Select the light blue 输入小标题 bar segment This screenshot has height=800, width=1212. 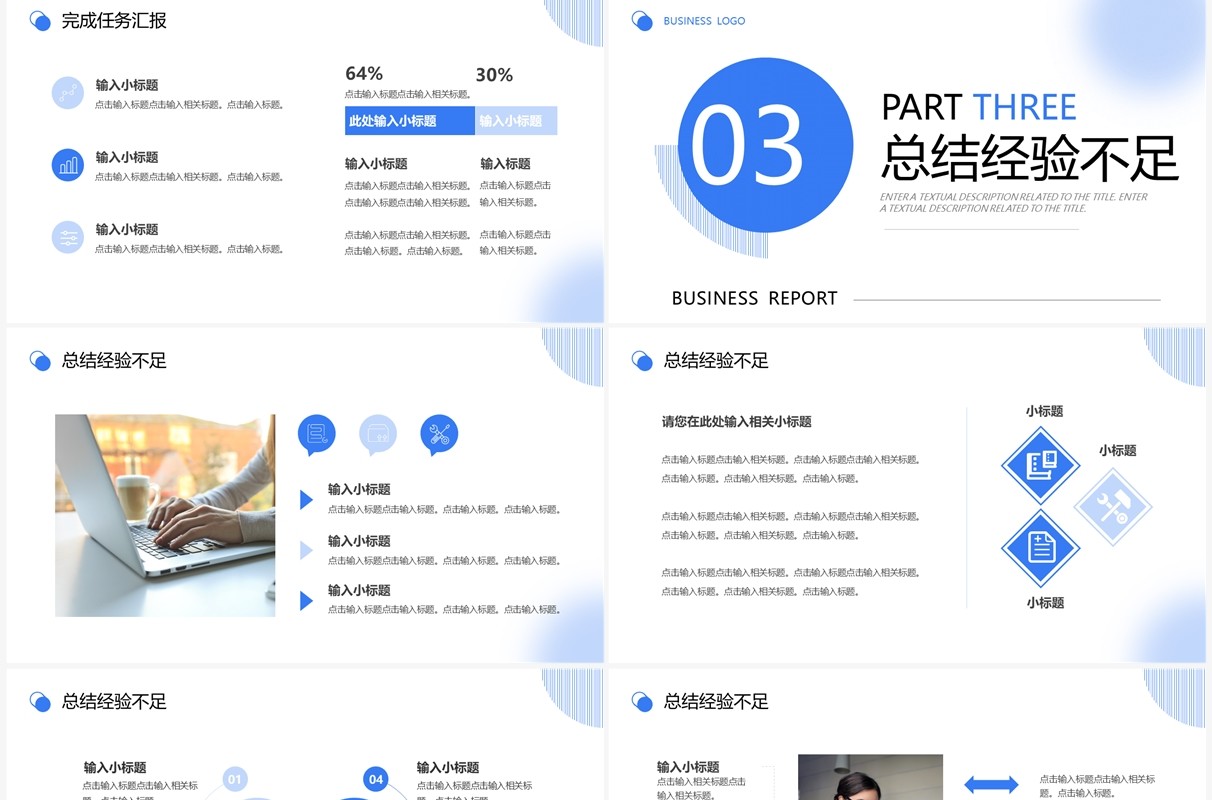tap(516, 121)
